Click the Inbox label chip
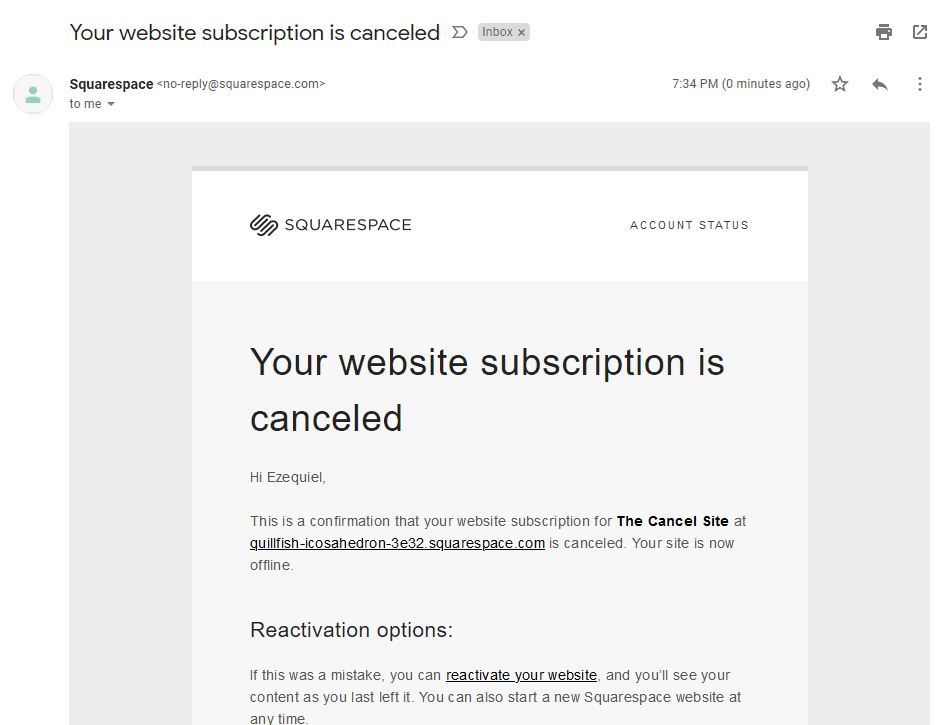The height and width of the screenshot is (725, 943). (497, 32)
